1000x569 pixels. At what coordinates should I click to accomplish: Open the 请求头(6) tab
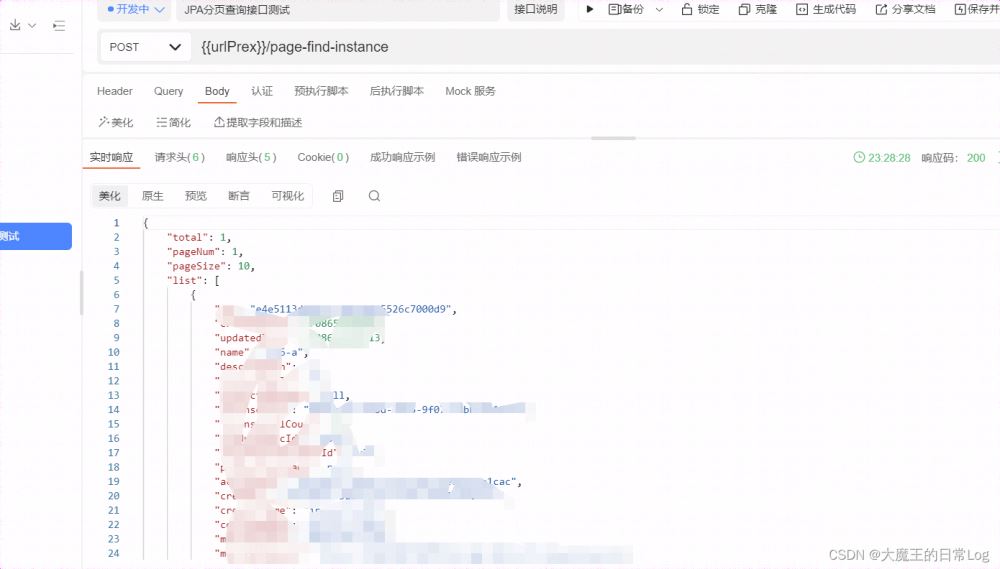tap(180, 158)
